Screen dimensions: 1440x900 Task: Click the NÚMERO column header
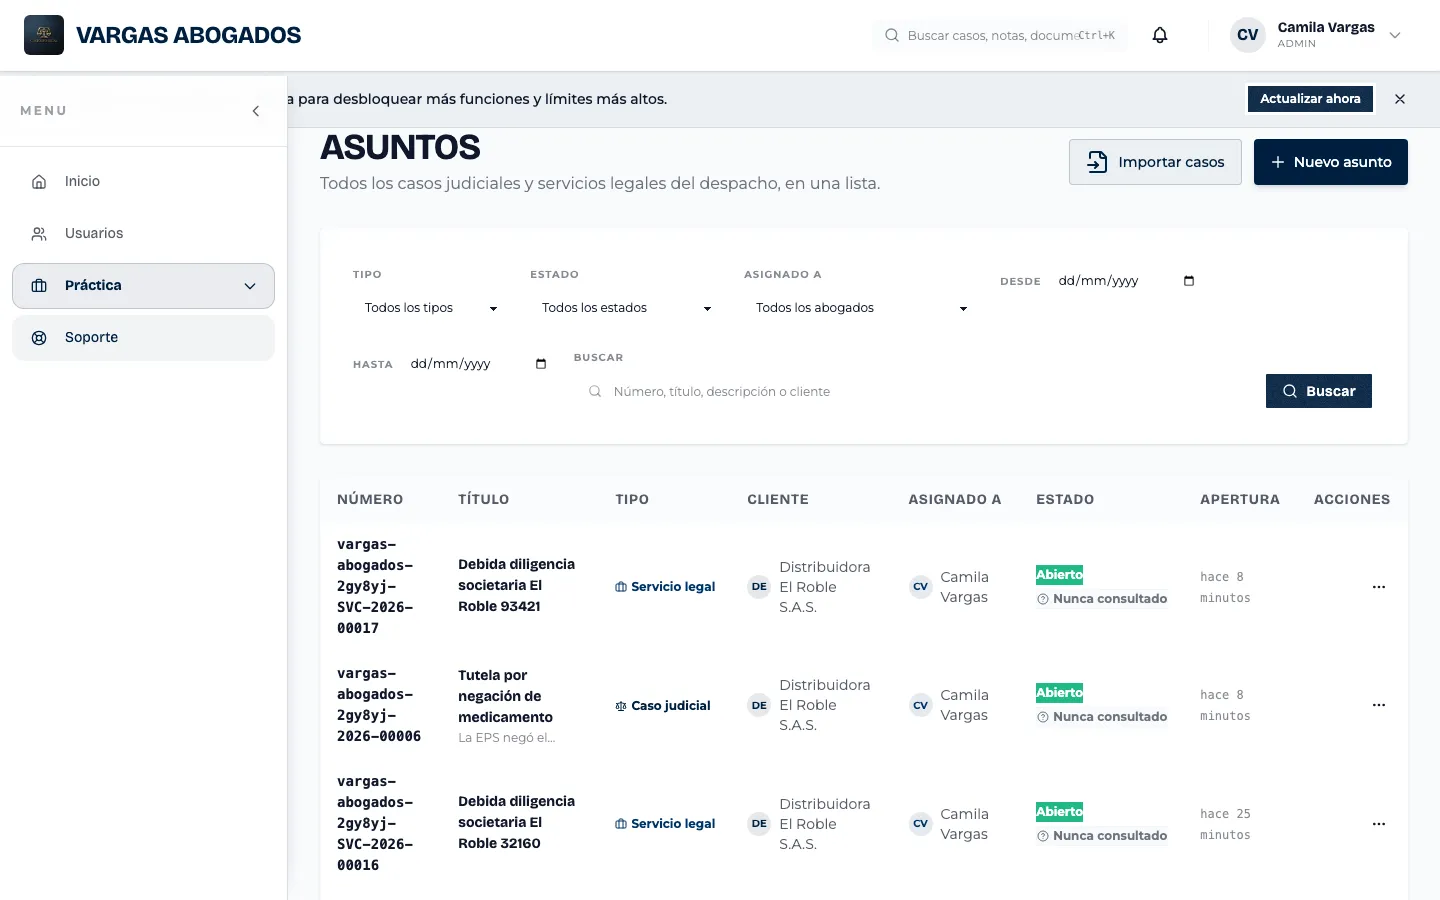370,499
